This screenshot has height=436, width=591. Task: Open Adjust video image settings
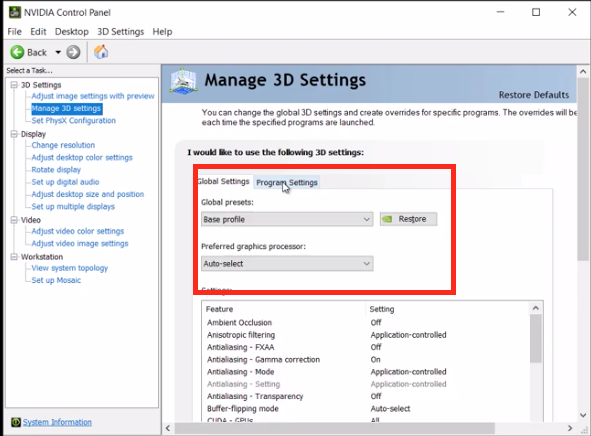tap(80, 243)
